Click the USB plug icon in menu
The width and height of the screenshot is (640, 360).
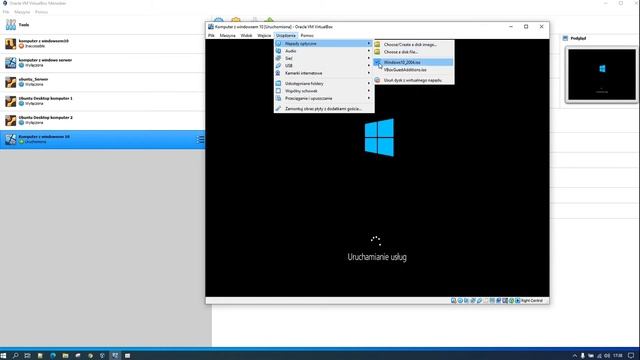278,66
